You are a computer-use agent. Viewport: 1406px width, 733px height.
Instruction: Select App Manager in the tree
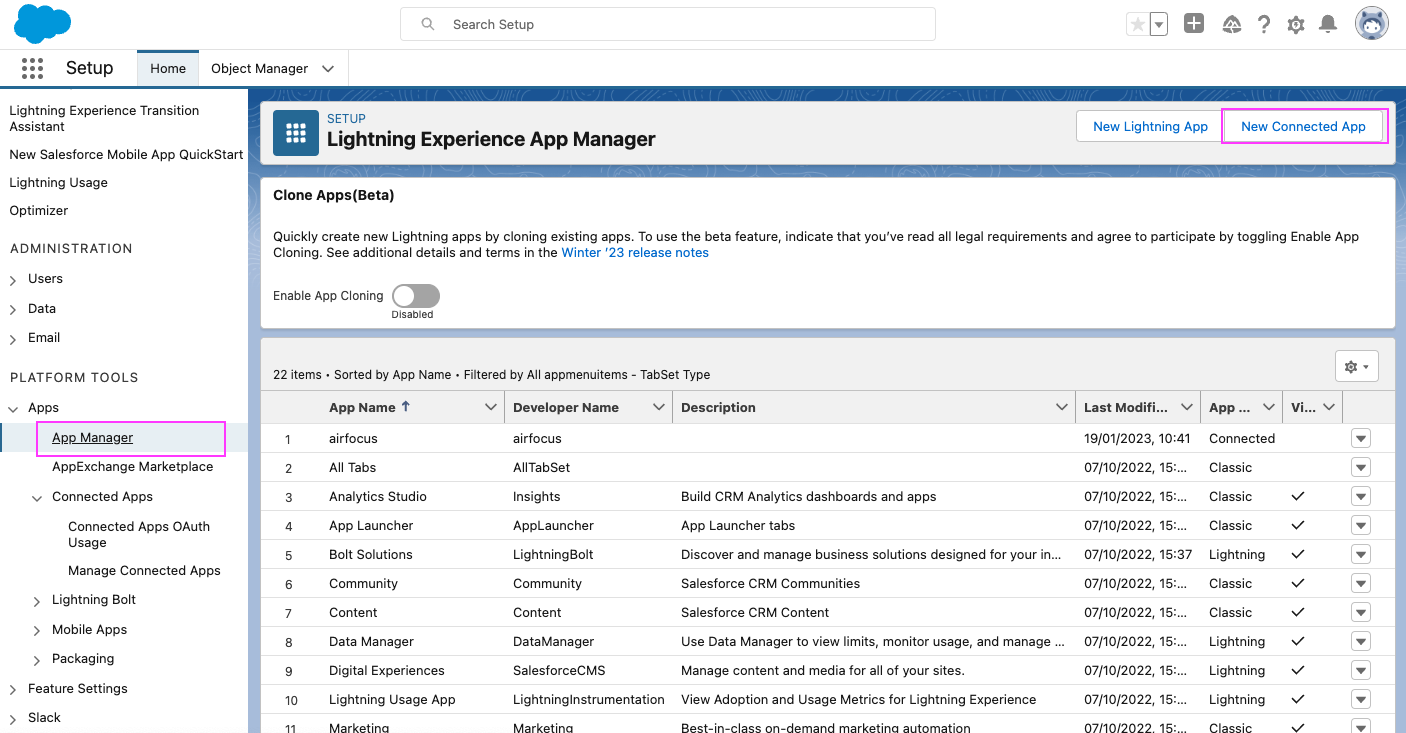[x=92, y=437]
